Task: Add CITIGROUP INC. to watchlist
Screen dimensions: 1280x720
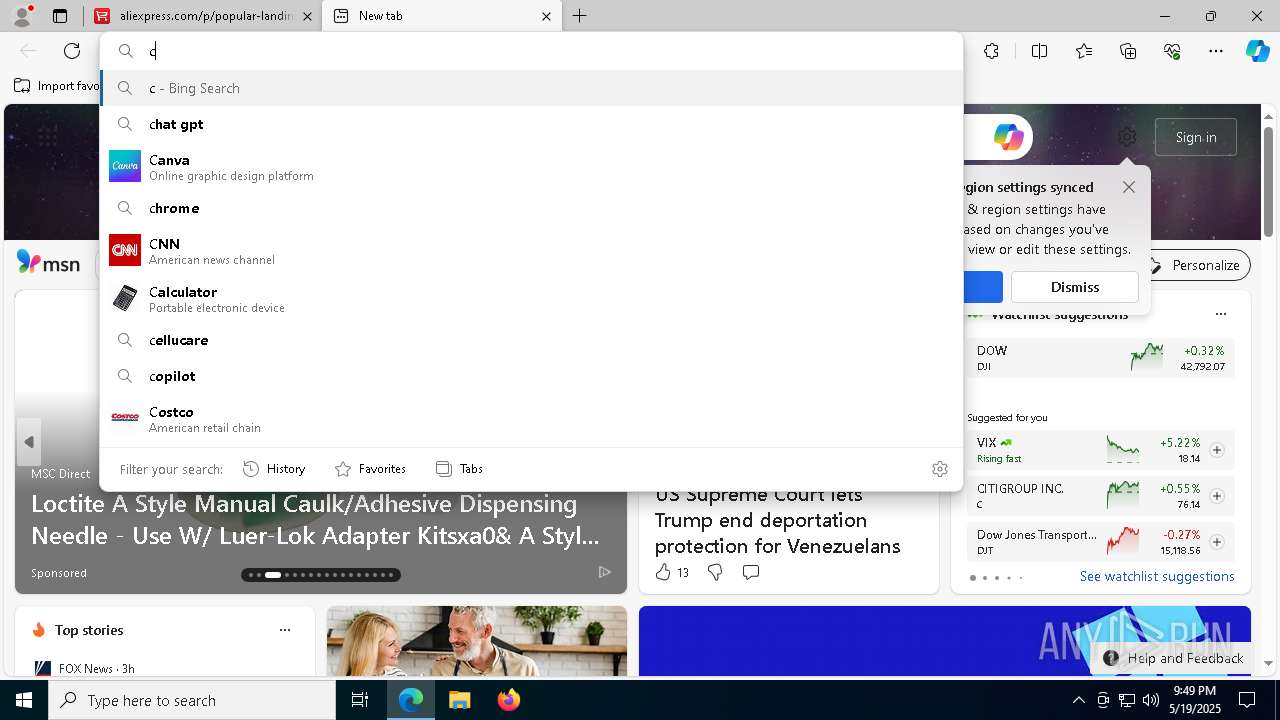Action: [x=1217, y=496]
